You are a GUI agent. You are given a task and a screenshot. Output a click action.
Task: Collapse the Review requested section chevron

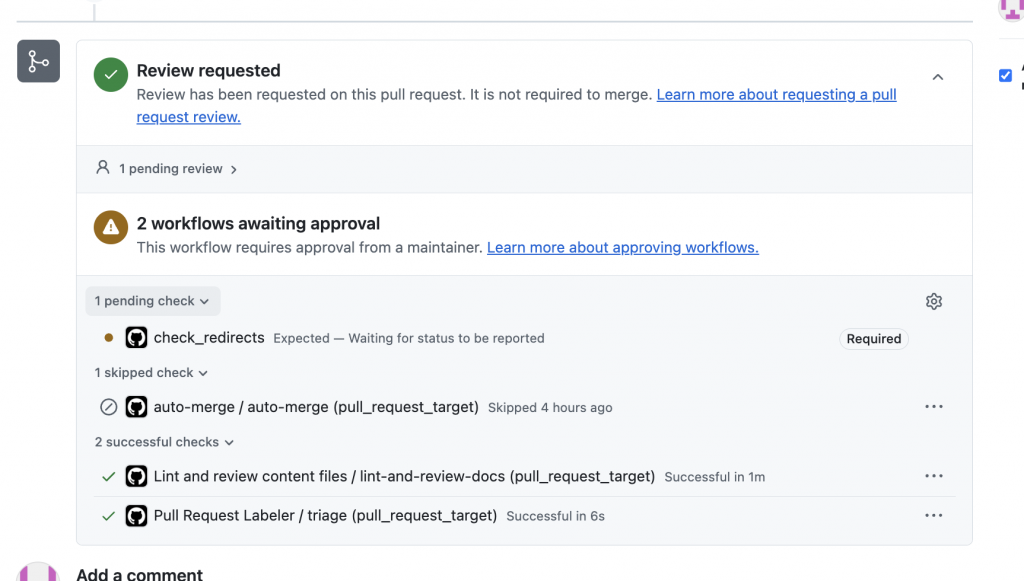(938, 77)
